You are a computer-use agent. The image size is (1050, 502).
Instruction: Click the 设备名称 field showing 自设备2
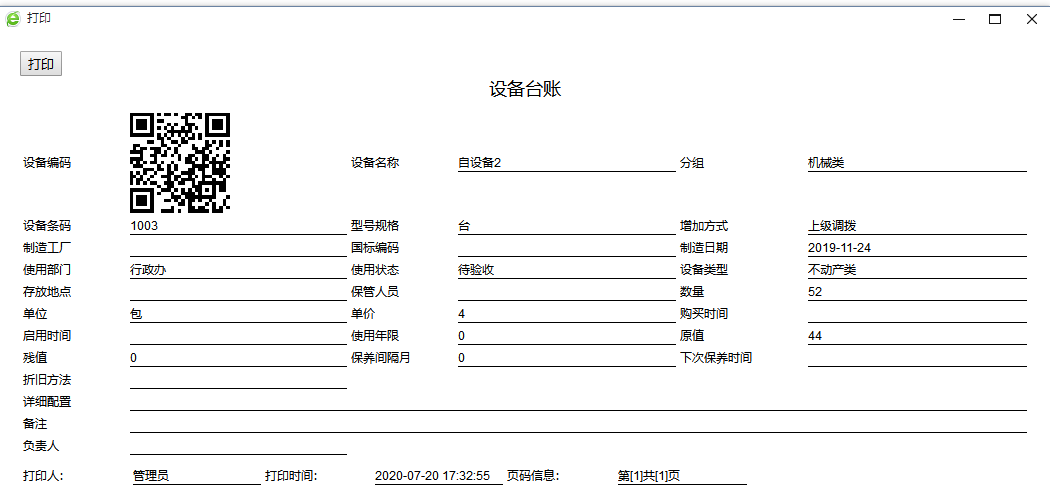click(x=566, y=163)
